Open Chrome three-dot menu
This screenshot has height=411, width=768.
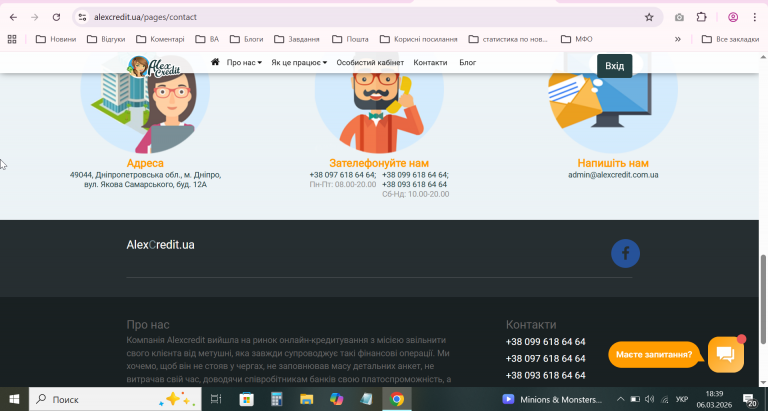coord(754,17)
